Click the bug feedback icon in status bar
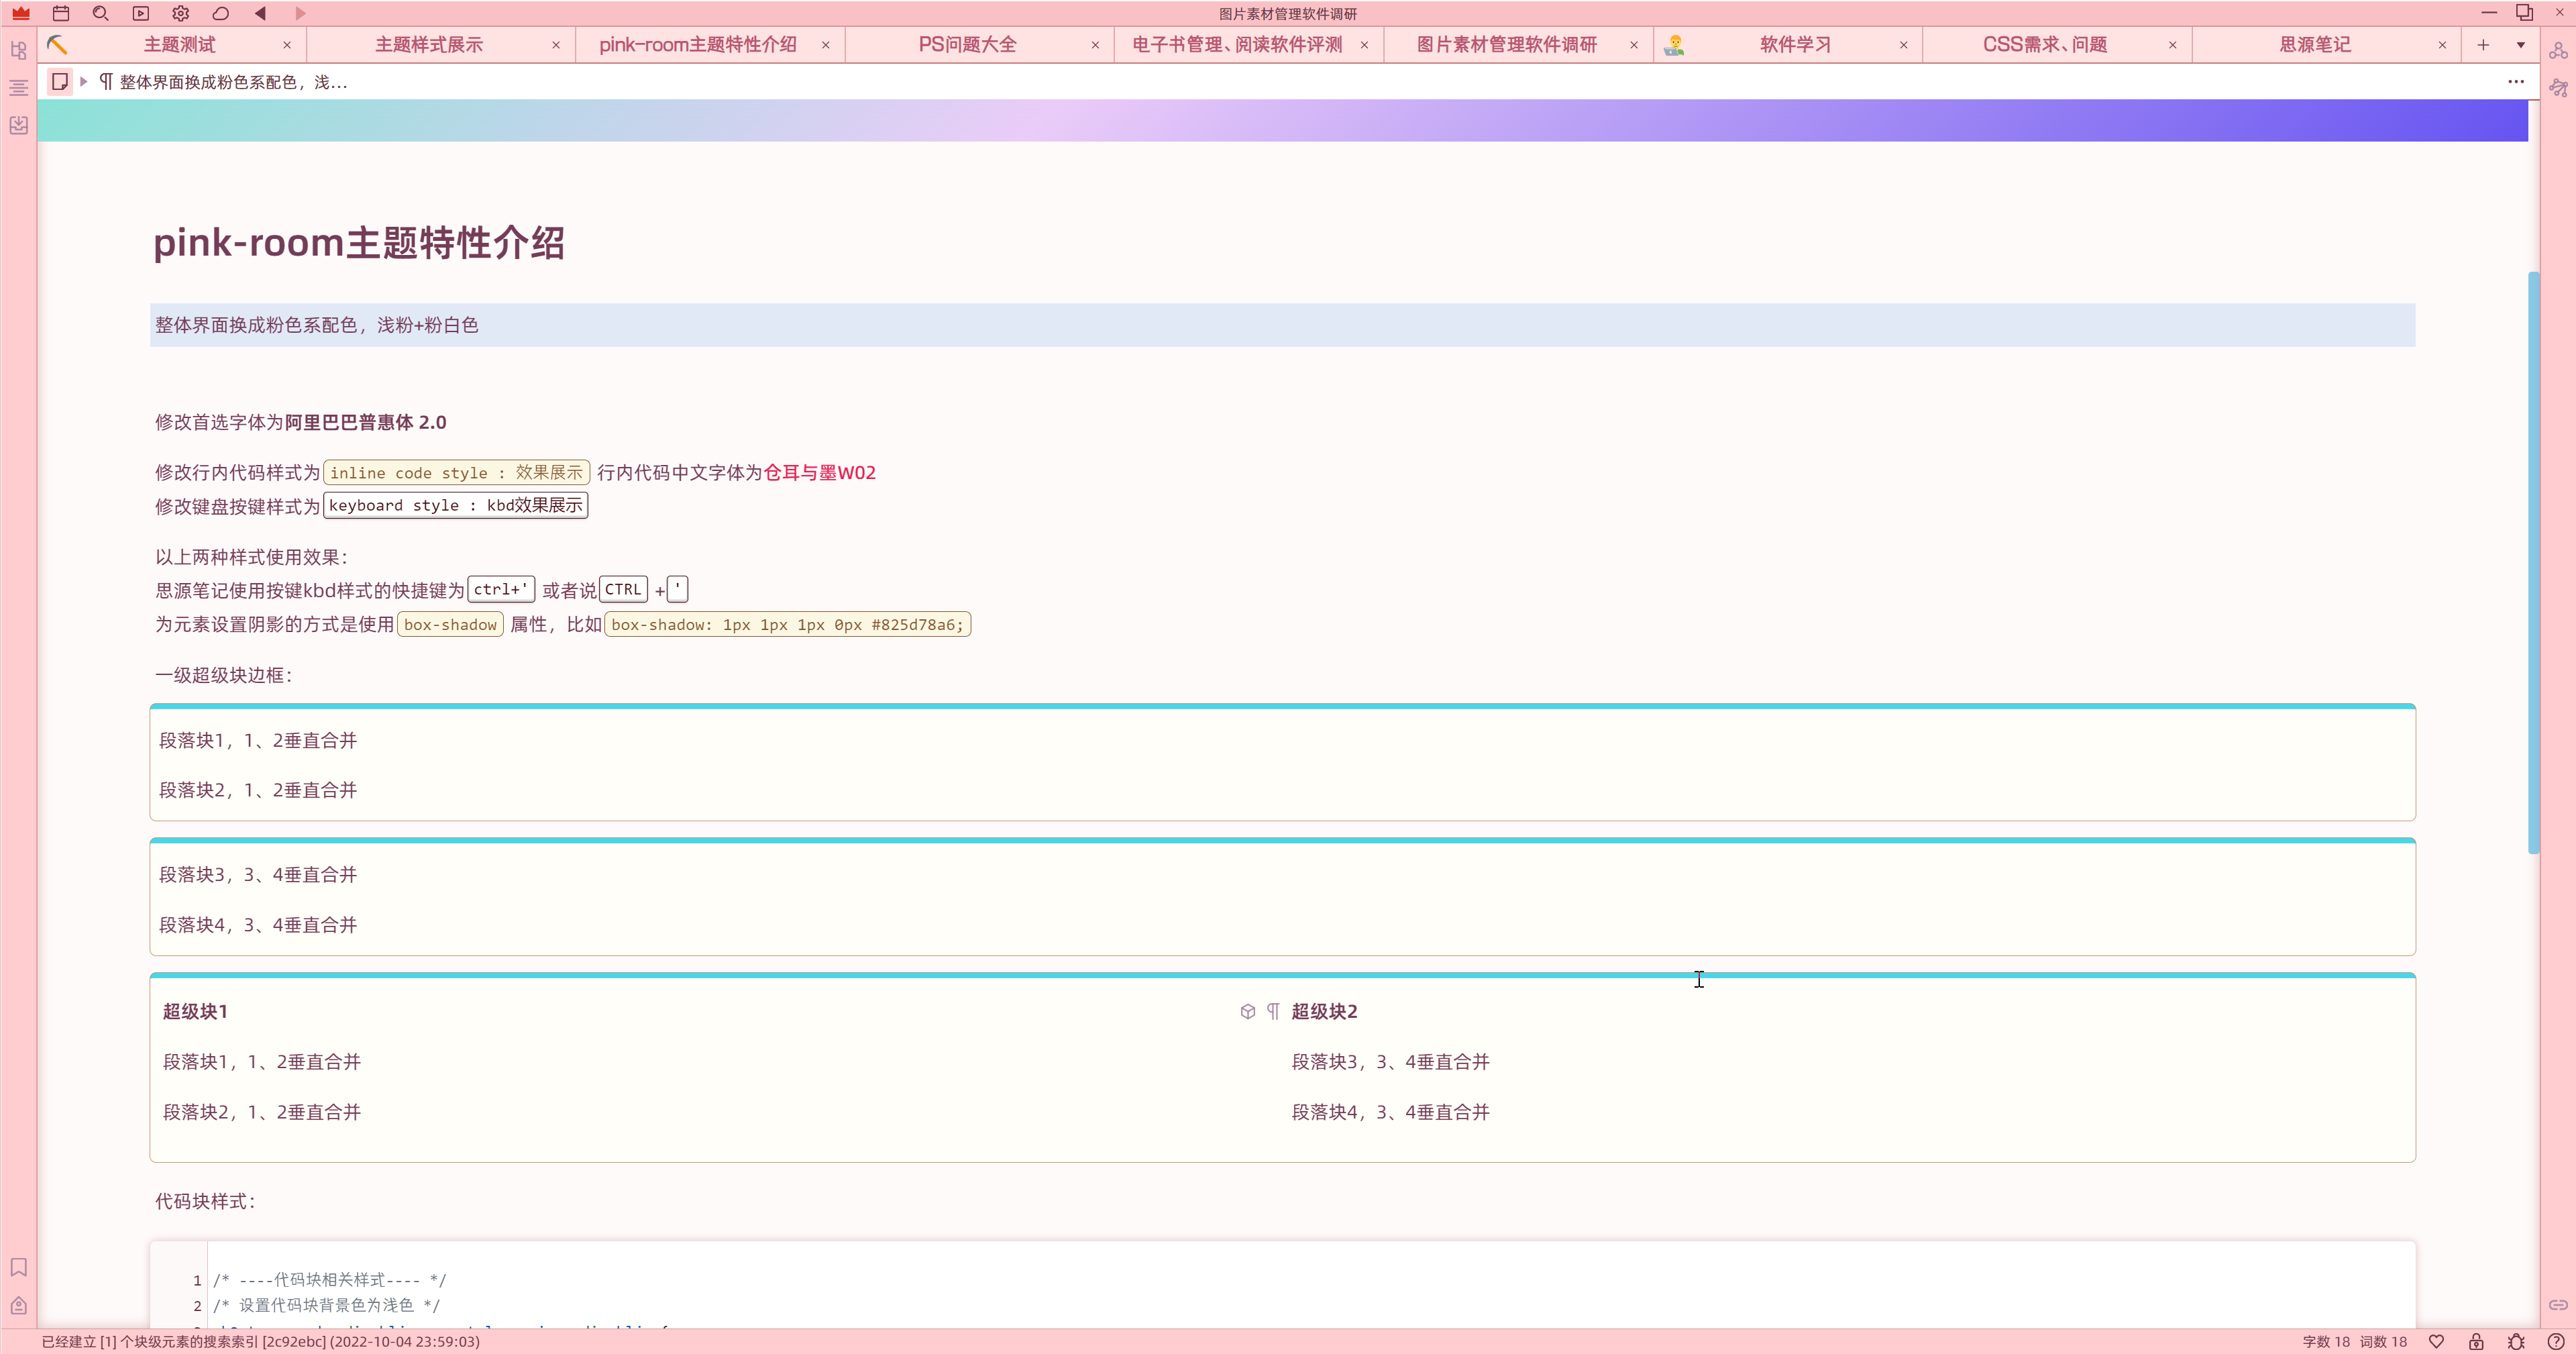The width and height of the screenshot is (2576, 1354). [2516, 1341]
